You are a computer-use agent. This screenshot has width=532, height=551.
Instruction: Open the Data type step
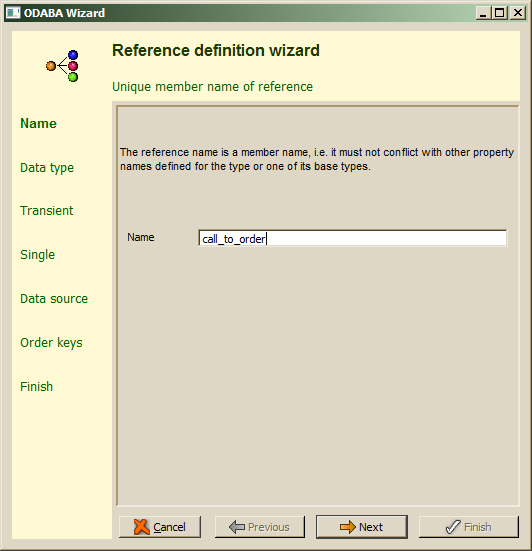[47, 168]
